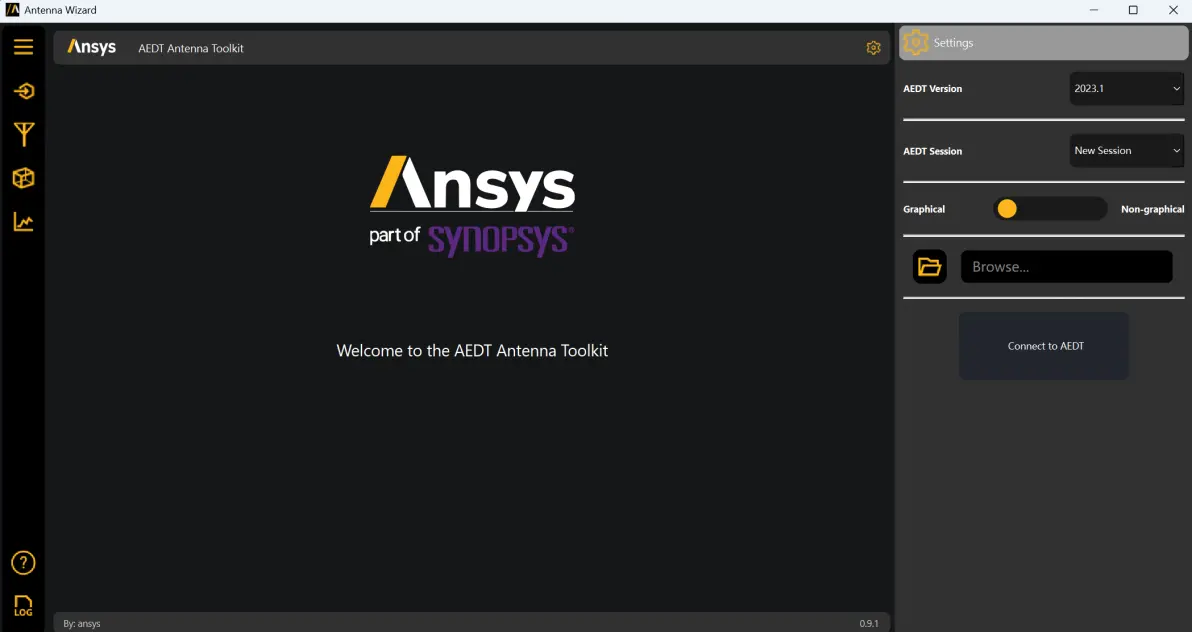Click the login arrow sidebar icon
1192x632 pixels.
click(24, 91)
